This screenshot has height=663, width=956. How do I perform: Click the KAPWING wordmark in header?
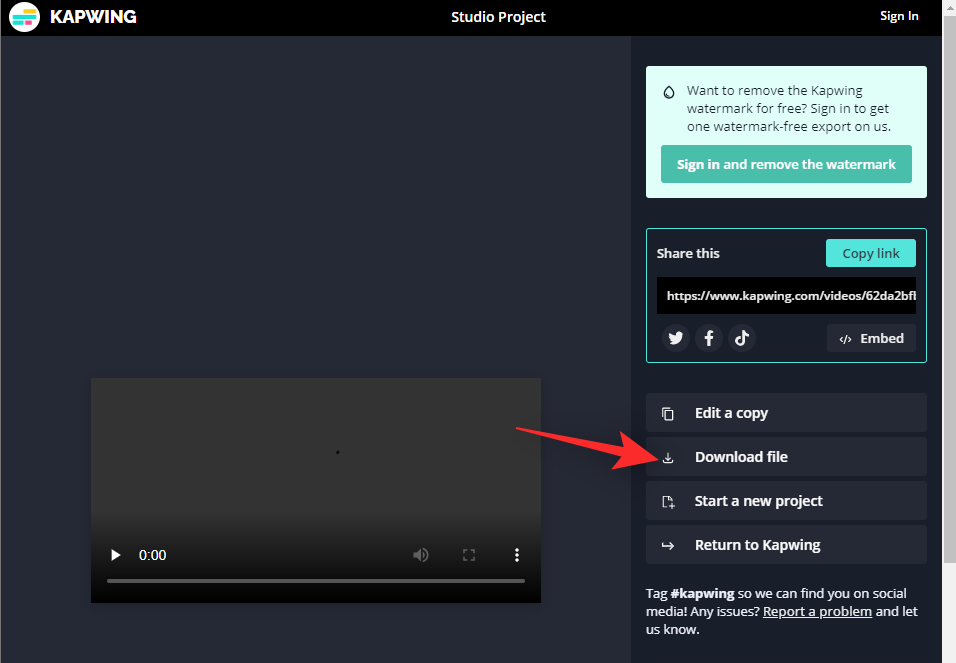93,16
